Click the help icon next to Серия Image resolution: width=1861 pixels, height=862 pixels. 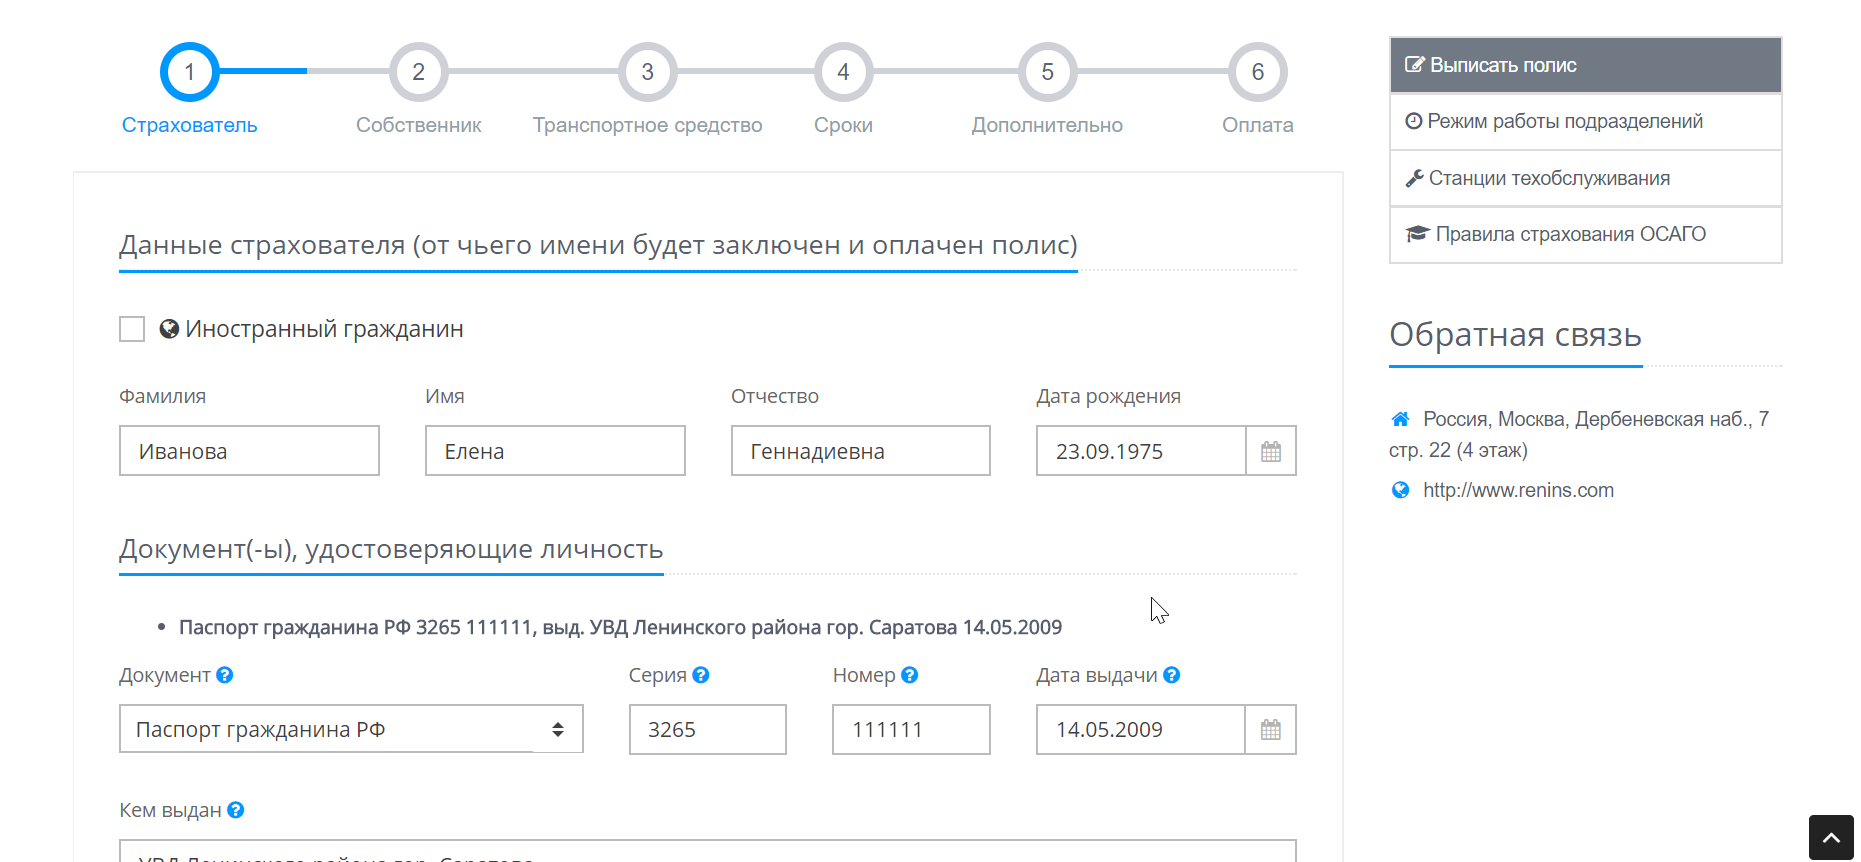point(701,675)
